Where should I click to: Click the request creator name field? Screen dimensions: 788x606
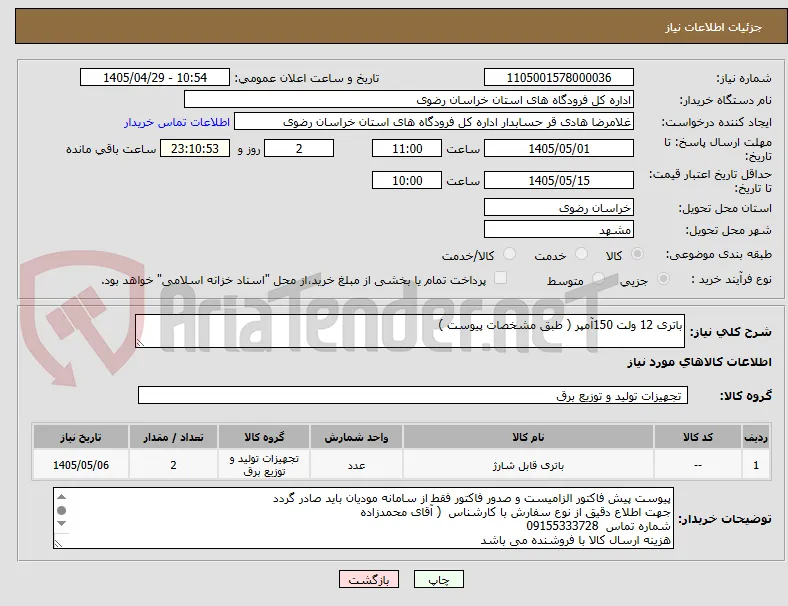tap(434, 122)
